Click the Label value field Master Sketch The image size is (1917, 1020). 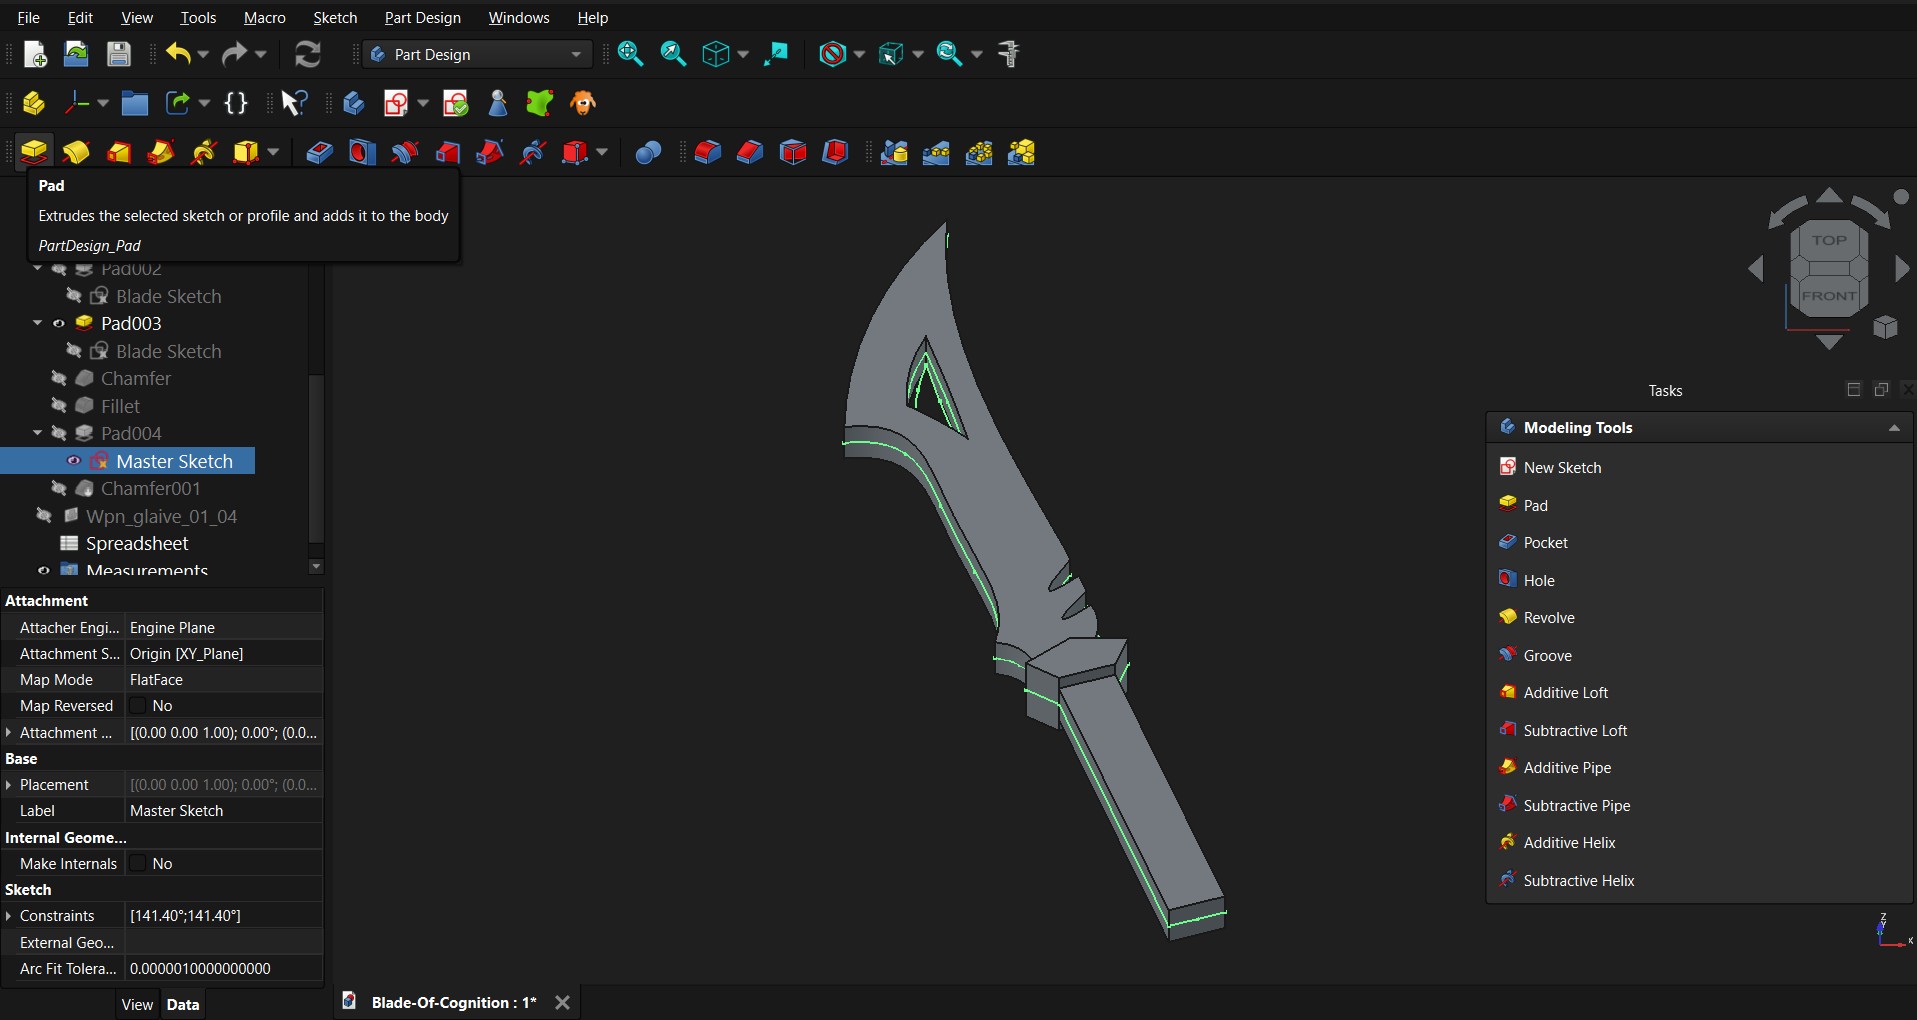click(x=223, y=811)
